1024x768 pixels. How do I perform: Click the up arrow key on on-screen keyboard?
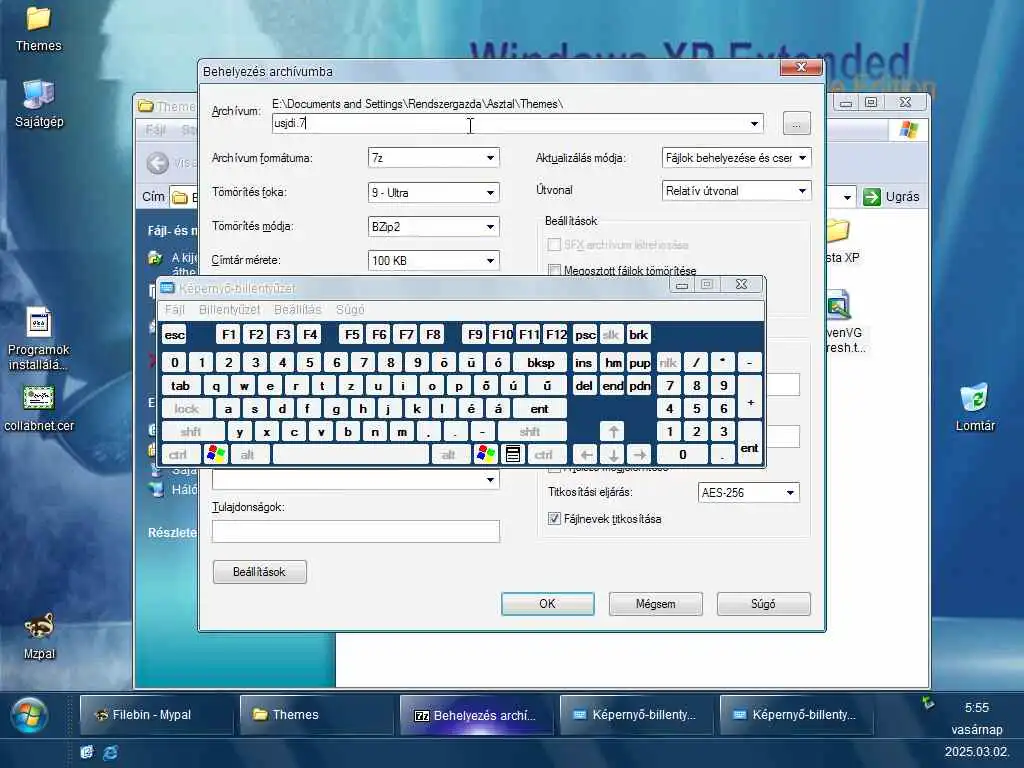coord(613,432)
